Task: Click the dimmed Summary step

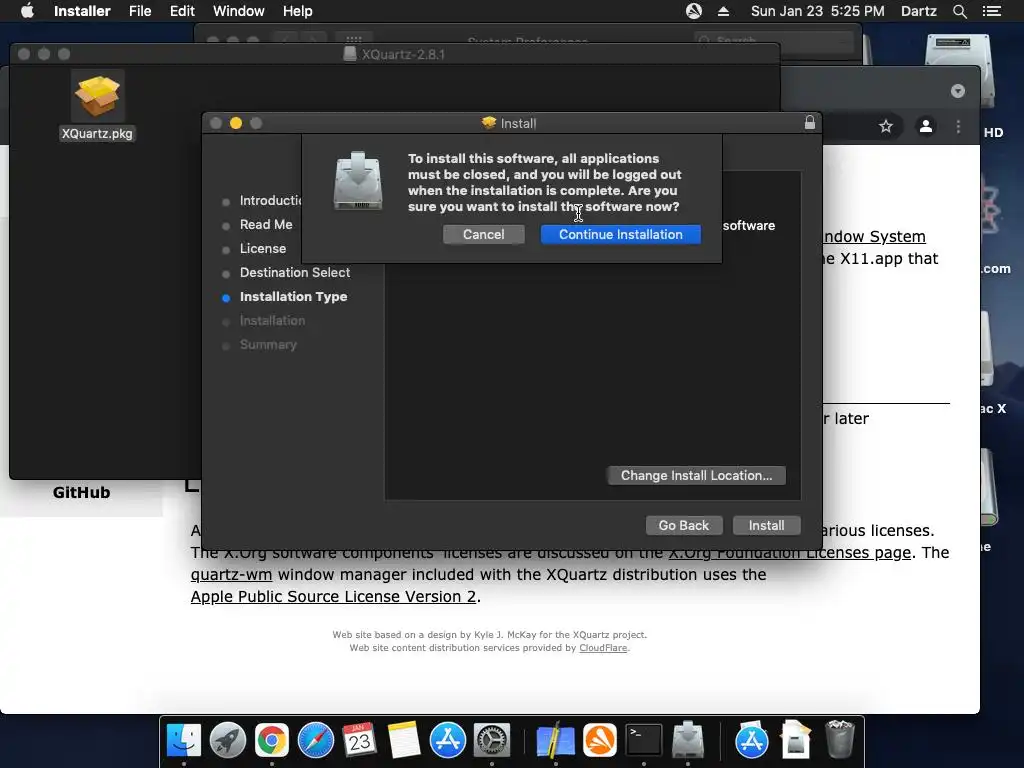Action: click(x=268, y=345)
